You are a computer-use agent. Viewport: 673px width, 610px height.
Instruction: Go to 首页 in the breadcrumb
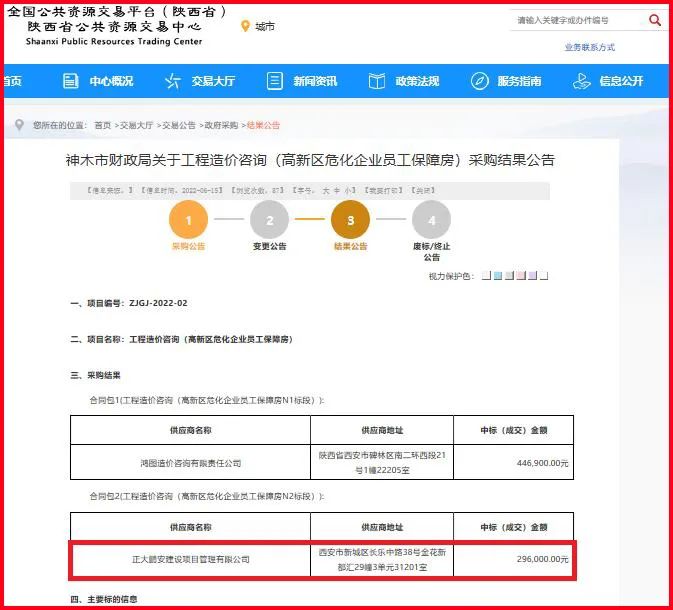point(103,126)
